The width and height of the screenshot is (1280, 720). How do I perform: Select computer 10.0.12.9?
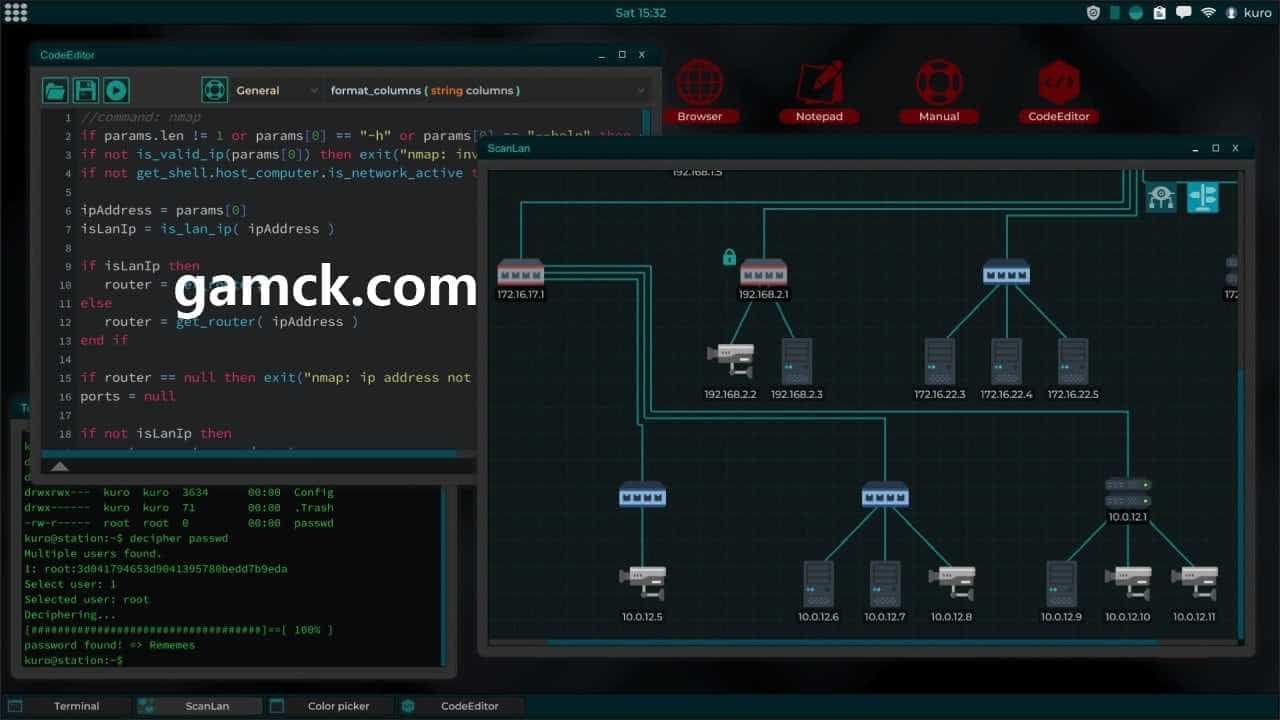click(x=1061, y=584)
